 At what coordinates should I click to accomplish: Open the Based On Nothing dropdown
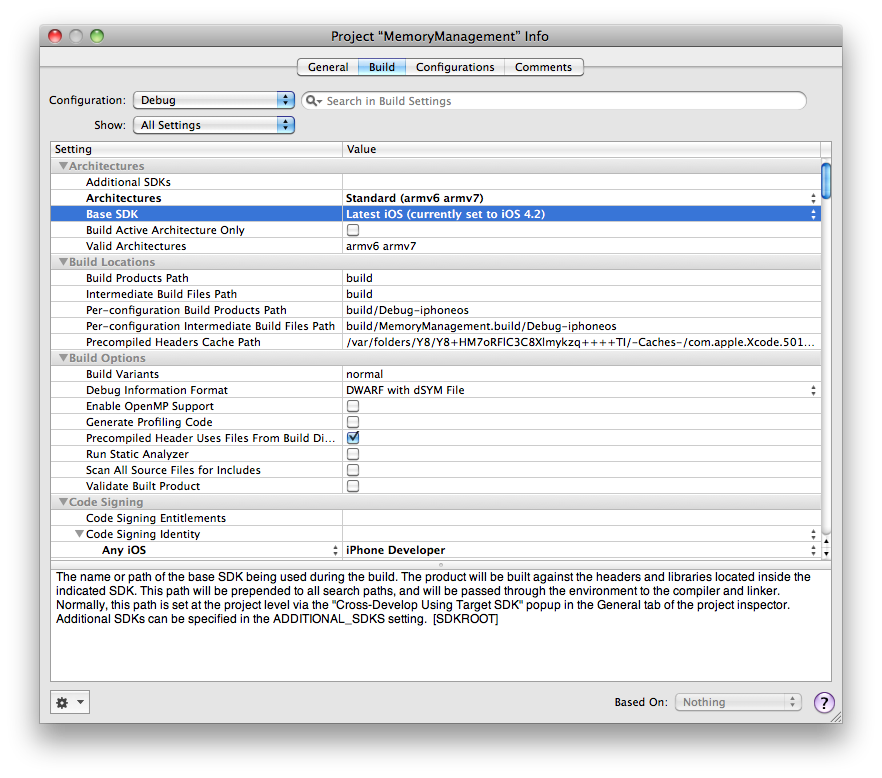(738, 702)
